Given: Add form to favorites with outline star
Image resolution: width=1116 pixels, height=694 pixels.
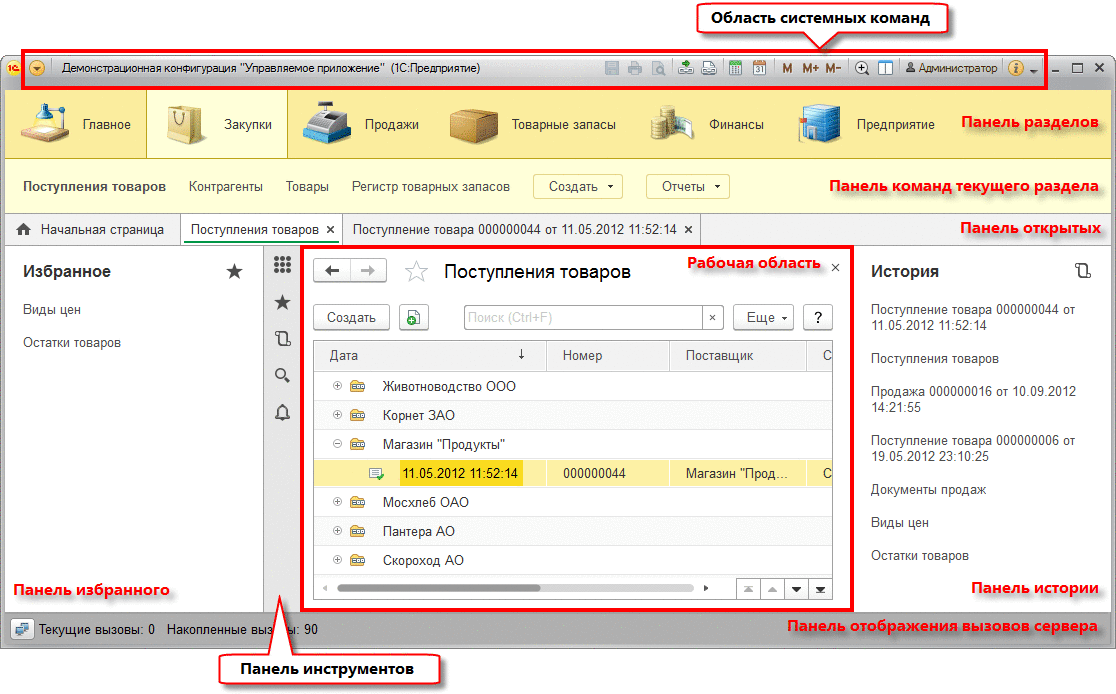Looking at the screenshot, I should click(x=416, y=271).
